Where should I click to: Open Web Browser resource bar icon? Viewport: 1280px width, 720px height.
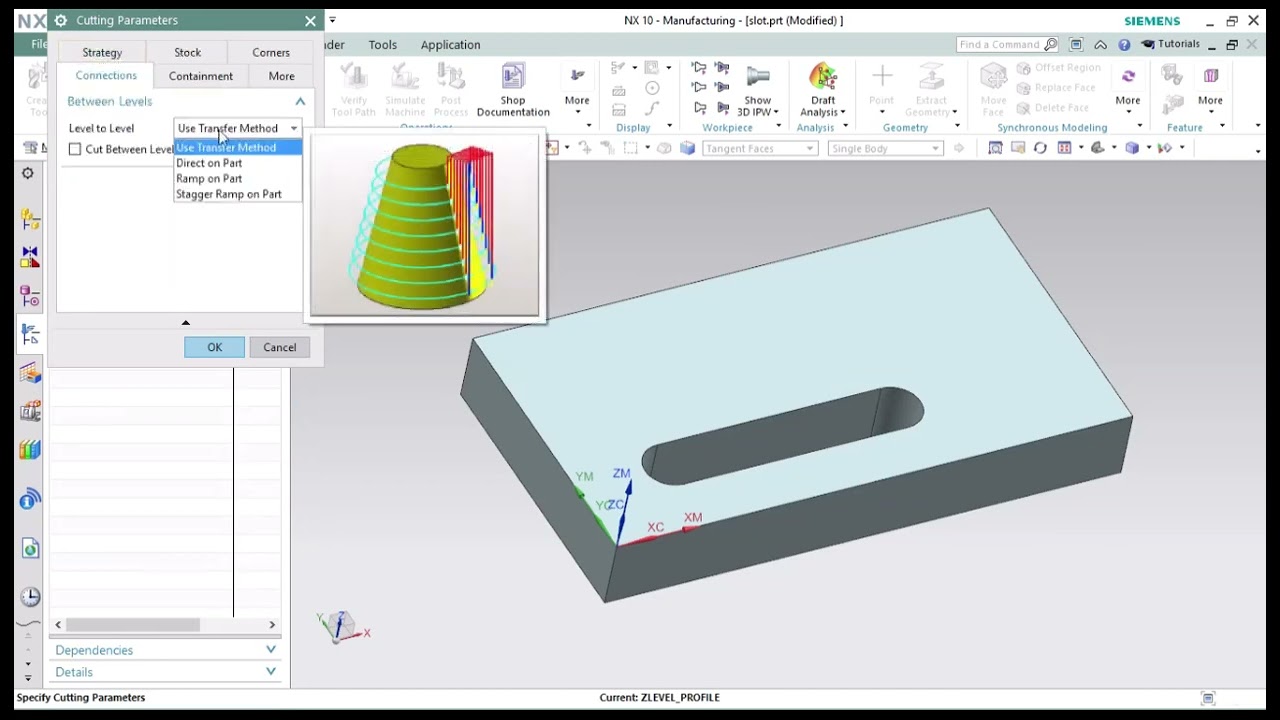point(30,548)
